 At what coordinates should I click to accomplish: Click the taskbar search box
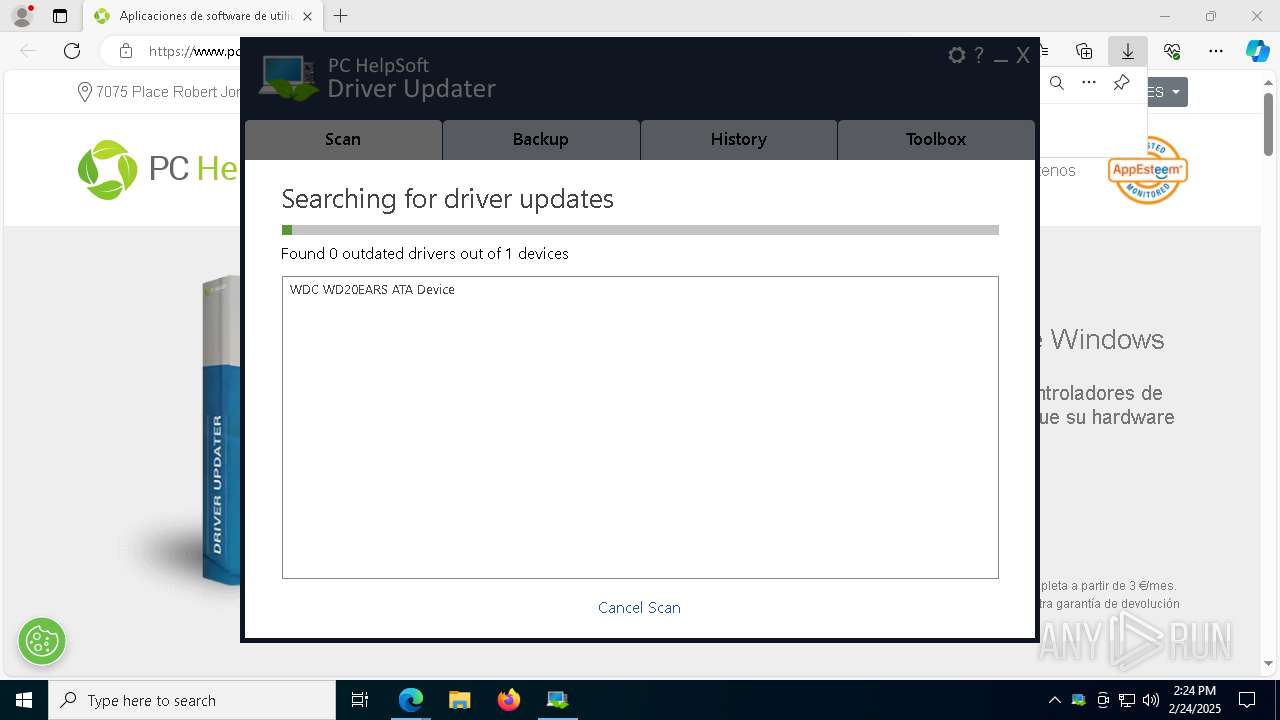click(192, 700)
